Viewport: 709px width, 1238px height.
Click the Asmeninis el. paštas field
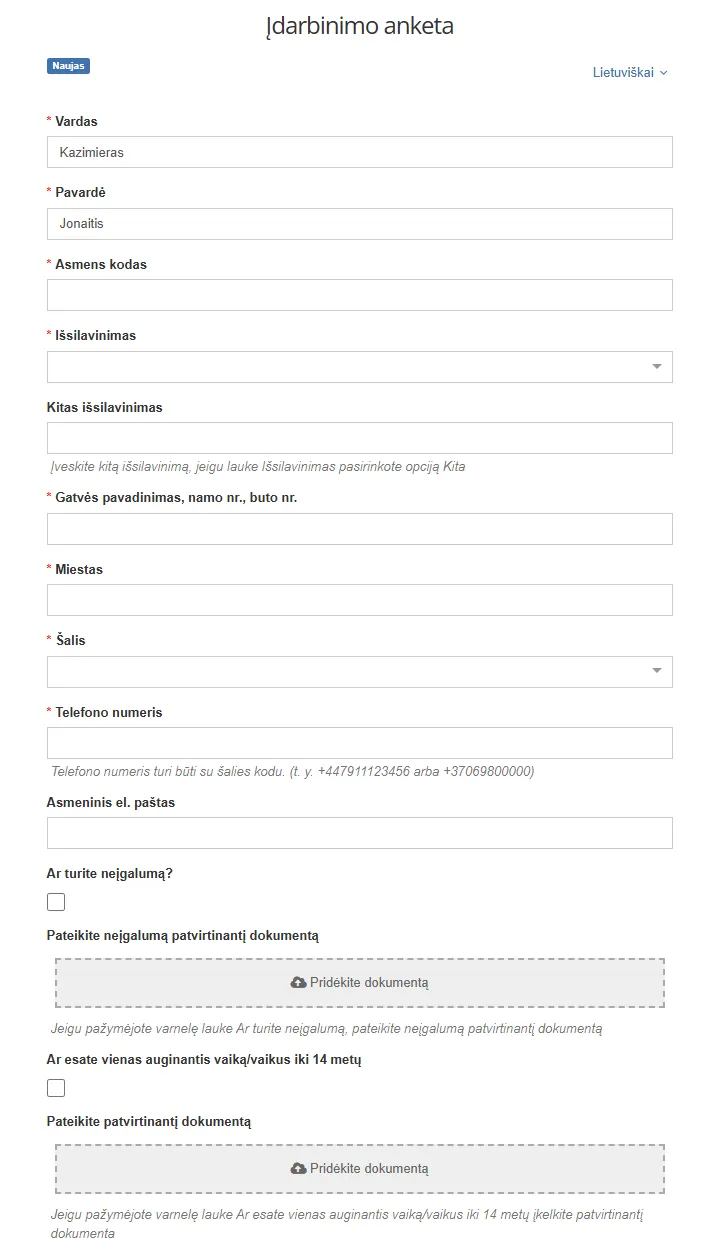359,832
